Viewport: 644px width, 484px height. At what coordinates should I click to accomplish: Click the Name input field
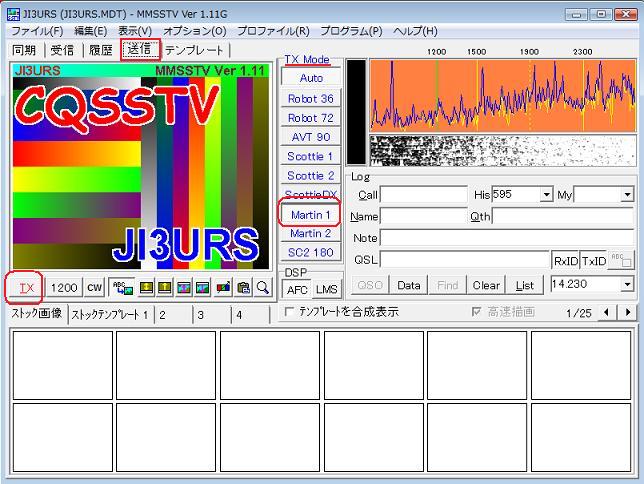coord(424,216)
